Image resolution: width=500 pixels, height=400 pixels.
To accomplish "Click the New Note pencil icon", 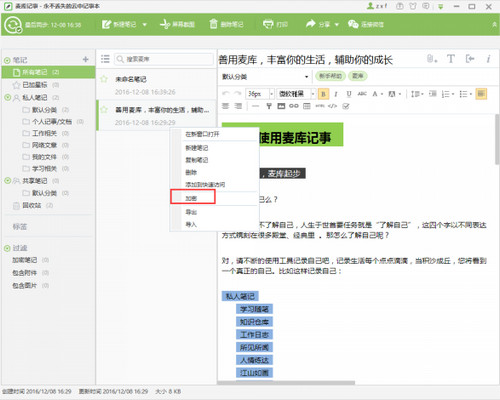I will click(106, 24).
